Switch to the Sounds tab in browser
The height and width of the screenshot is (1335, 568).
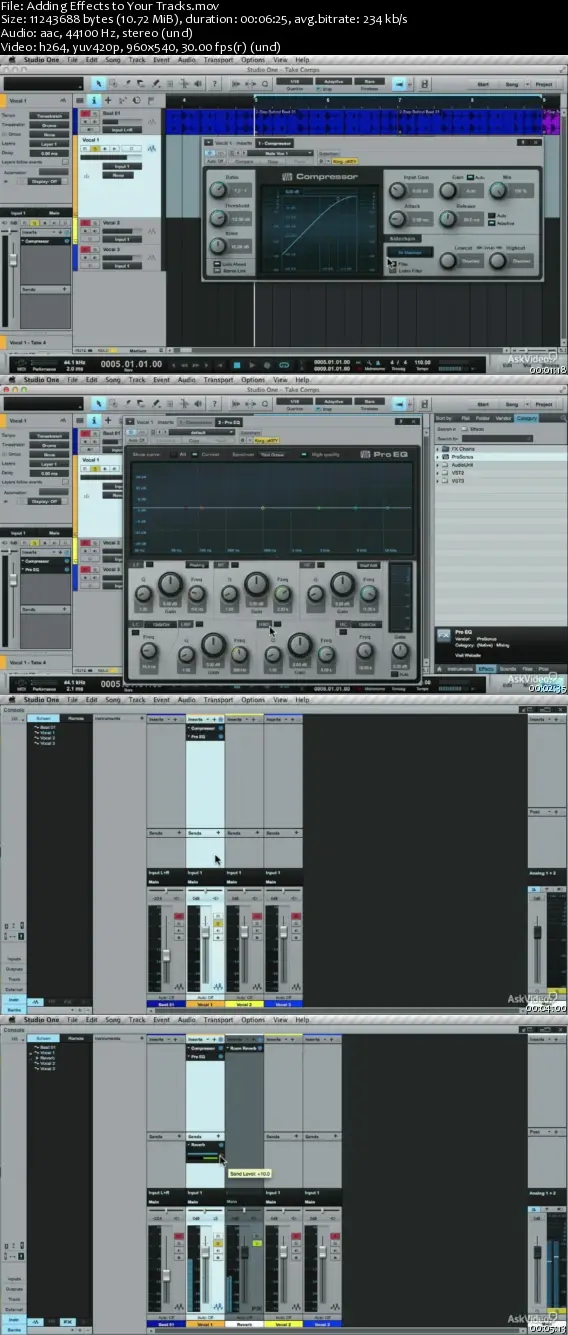click(x=507, y=668)
